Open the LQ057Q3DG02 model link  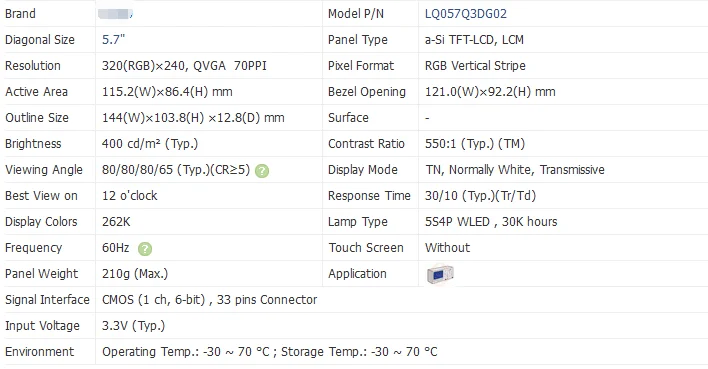[x=466, y=14]
